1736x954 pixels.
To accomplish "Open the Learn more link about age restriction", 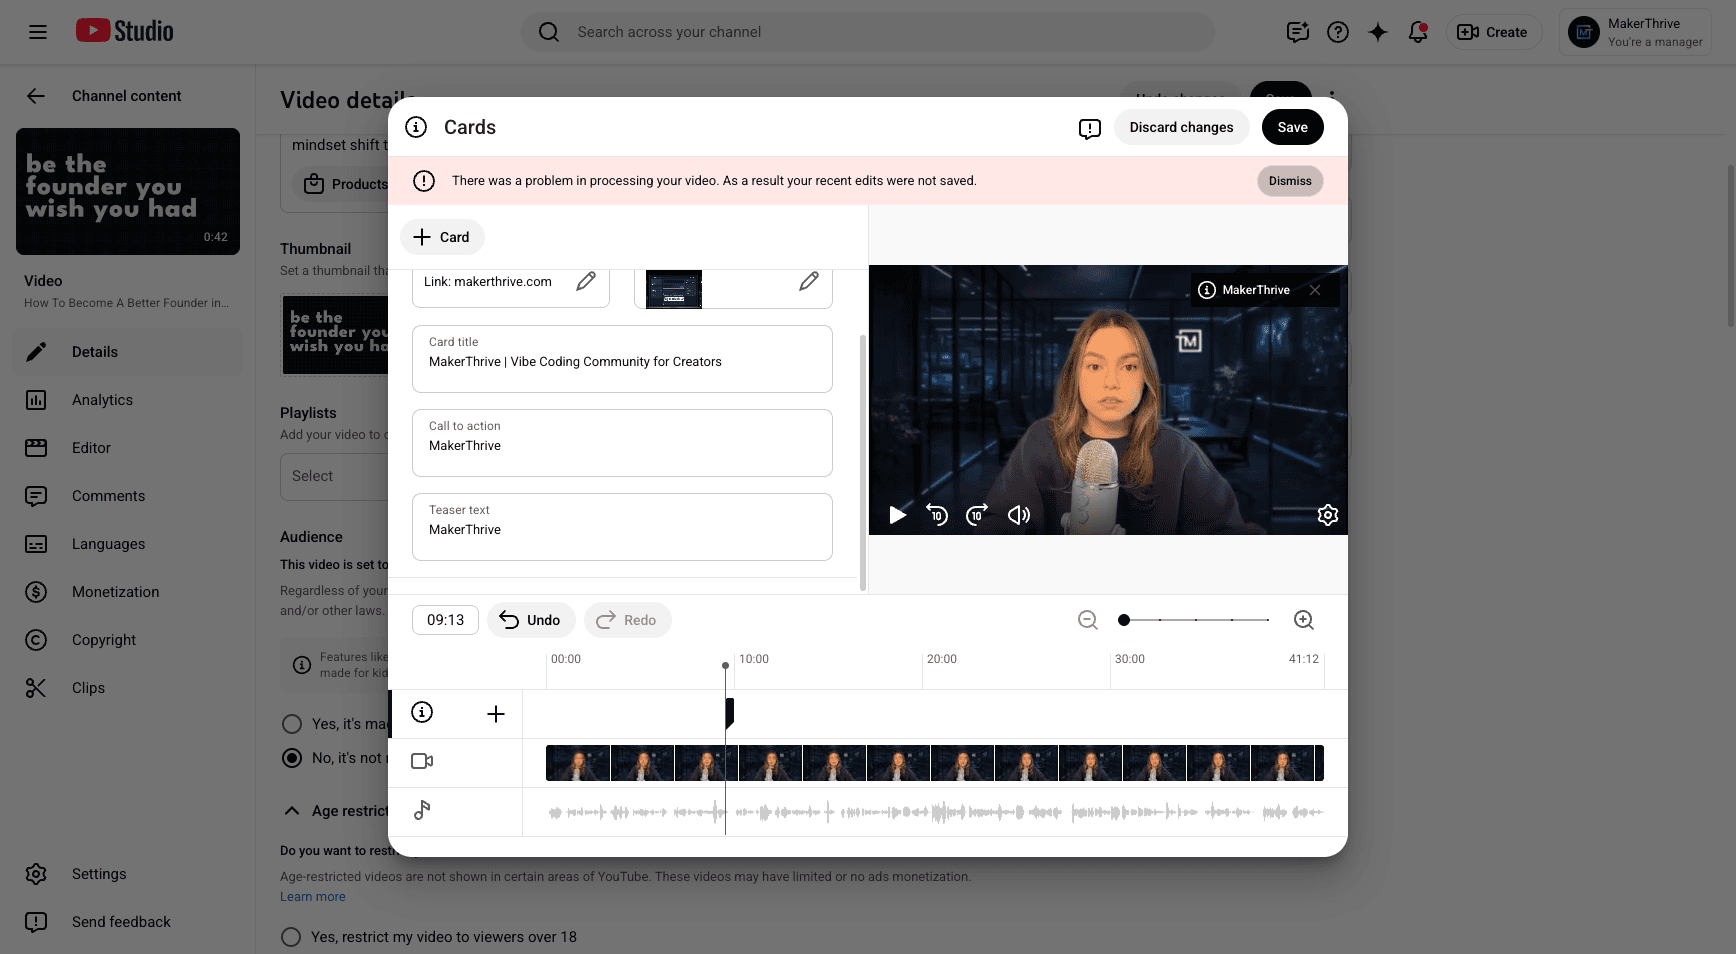I will [312, 897].
